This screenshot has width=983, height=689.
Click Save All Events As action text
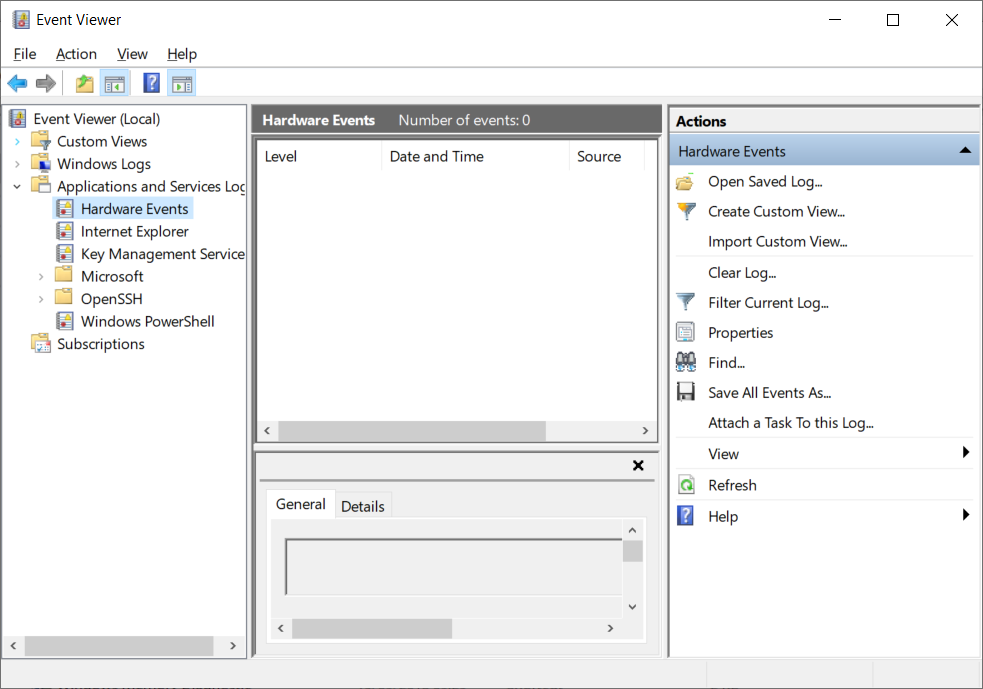pyautogui.click(x=769, y=392)
